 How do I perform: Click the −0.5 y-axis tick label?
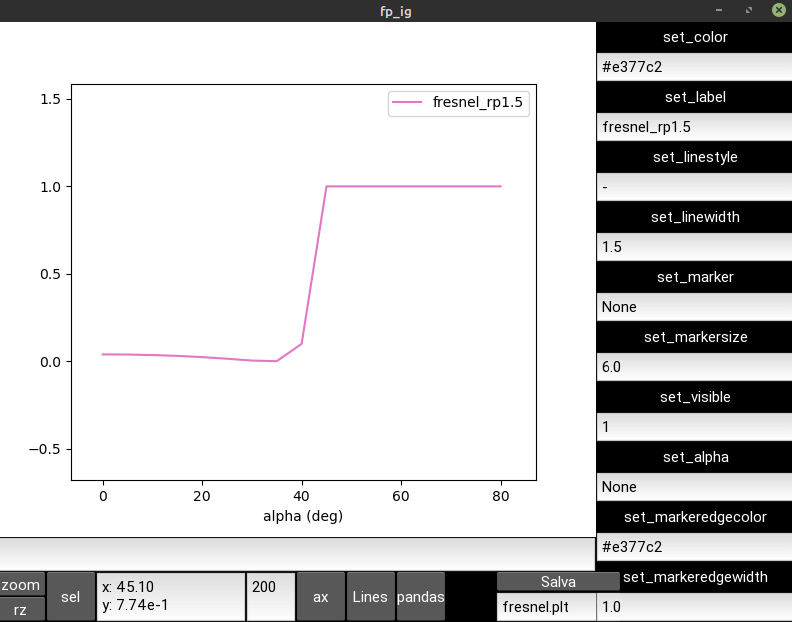click(45, 449)
